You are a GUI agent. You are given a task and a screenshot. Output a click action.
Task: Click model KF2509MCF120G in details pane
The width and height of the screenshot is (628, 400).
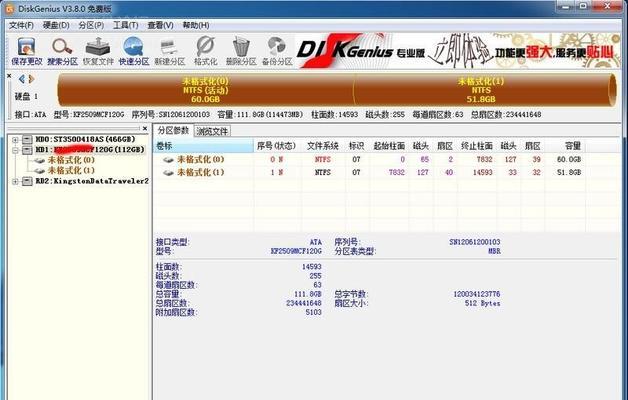tap(296, 251)
